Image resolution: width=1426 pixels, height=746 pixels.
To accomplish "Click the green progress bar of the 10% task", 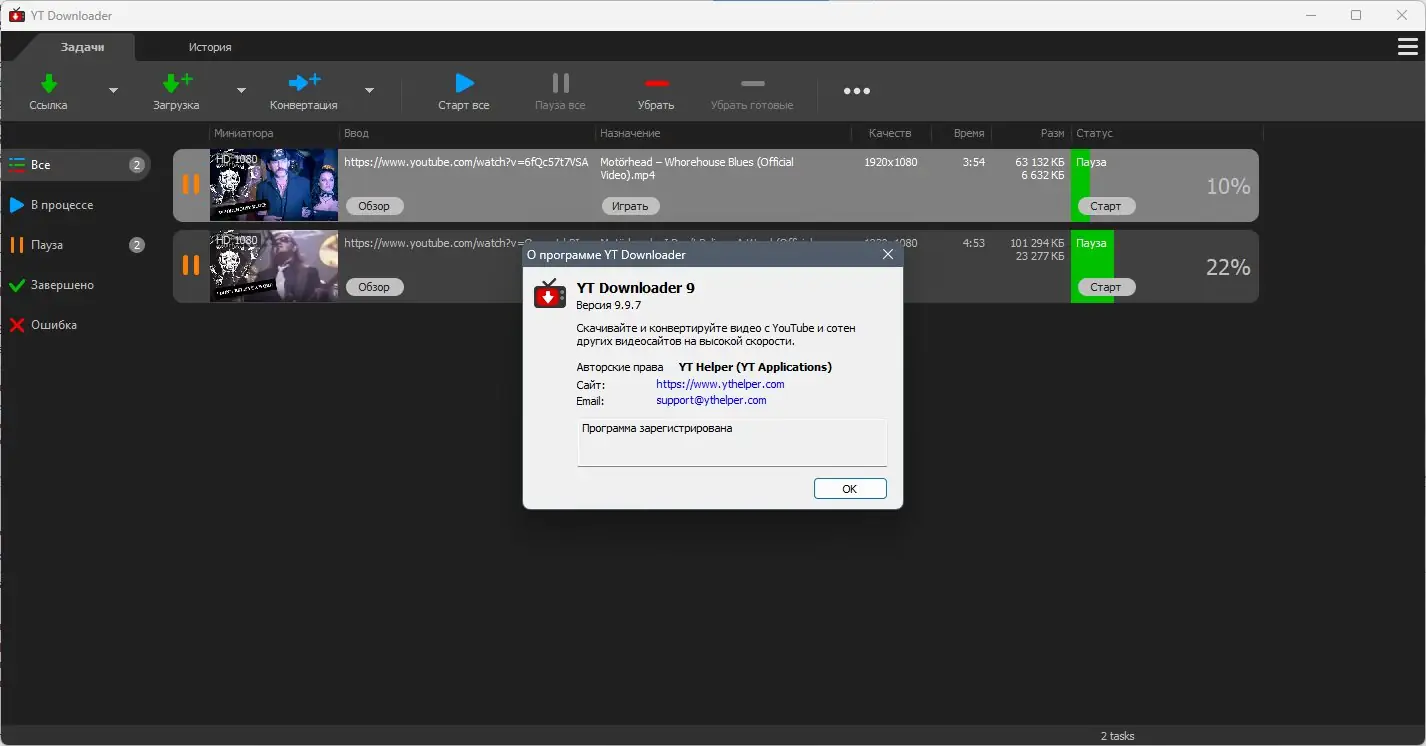I will pyautogui.click(x=1080, y=185).
